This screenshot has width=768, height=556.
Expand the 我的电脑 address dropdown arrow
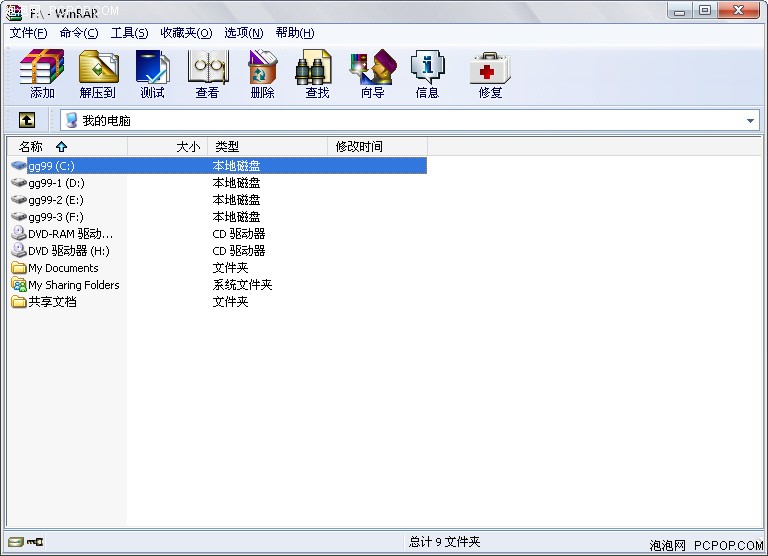click(x=750, y=121)
